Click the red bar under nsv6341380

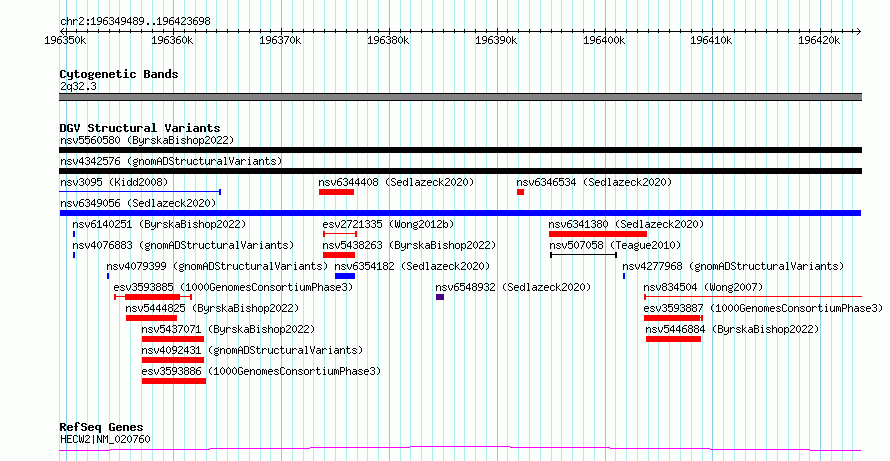[x=598, y=234]
